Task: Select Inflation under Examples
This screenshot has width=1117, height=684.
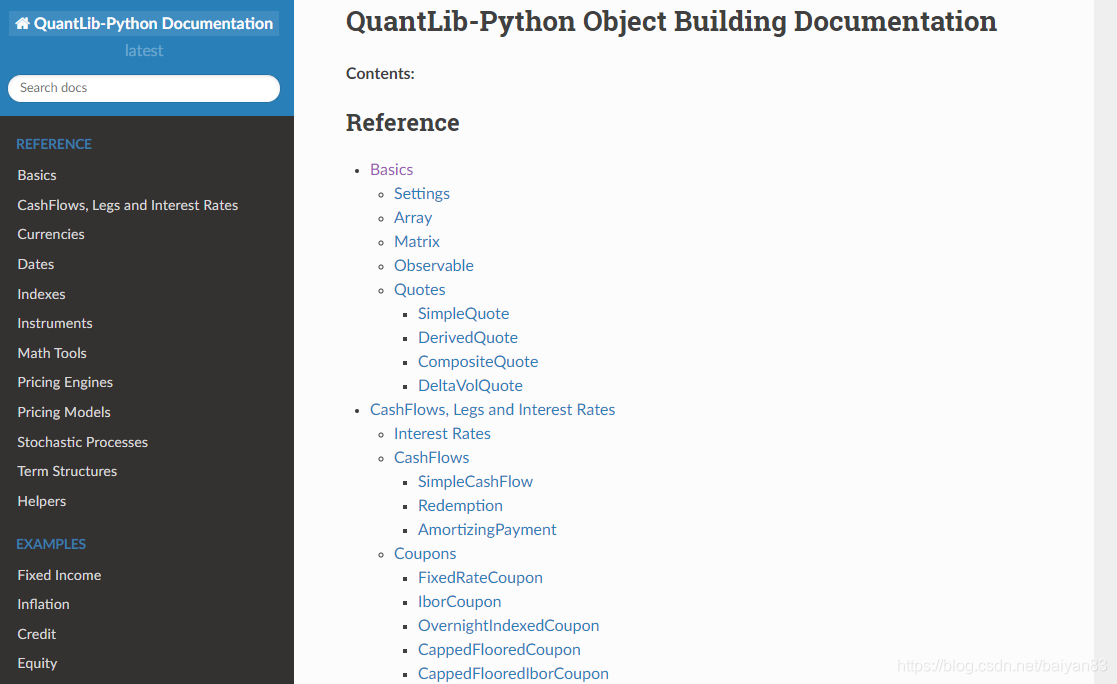Action: pos(43,604)
